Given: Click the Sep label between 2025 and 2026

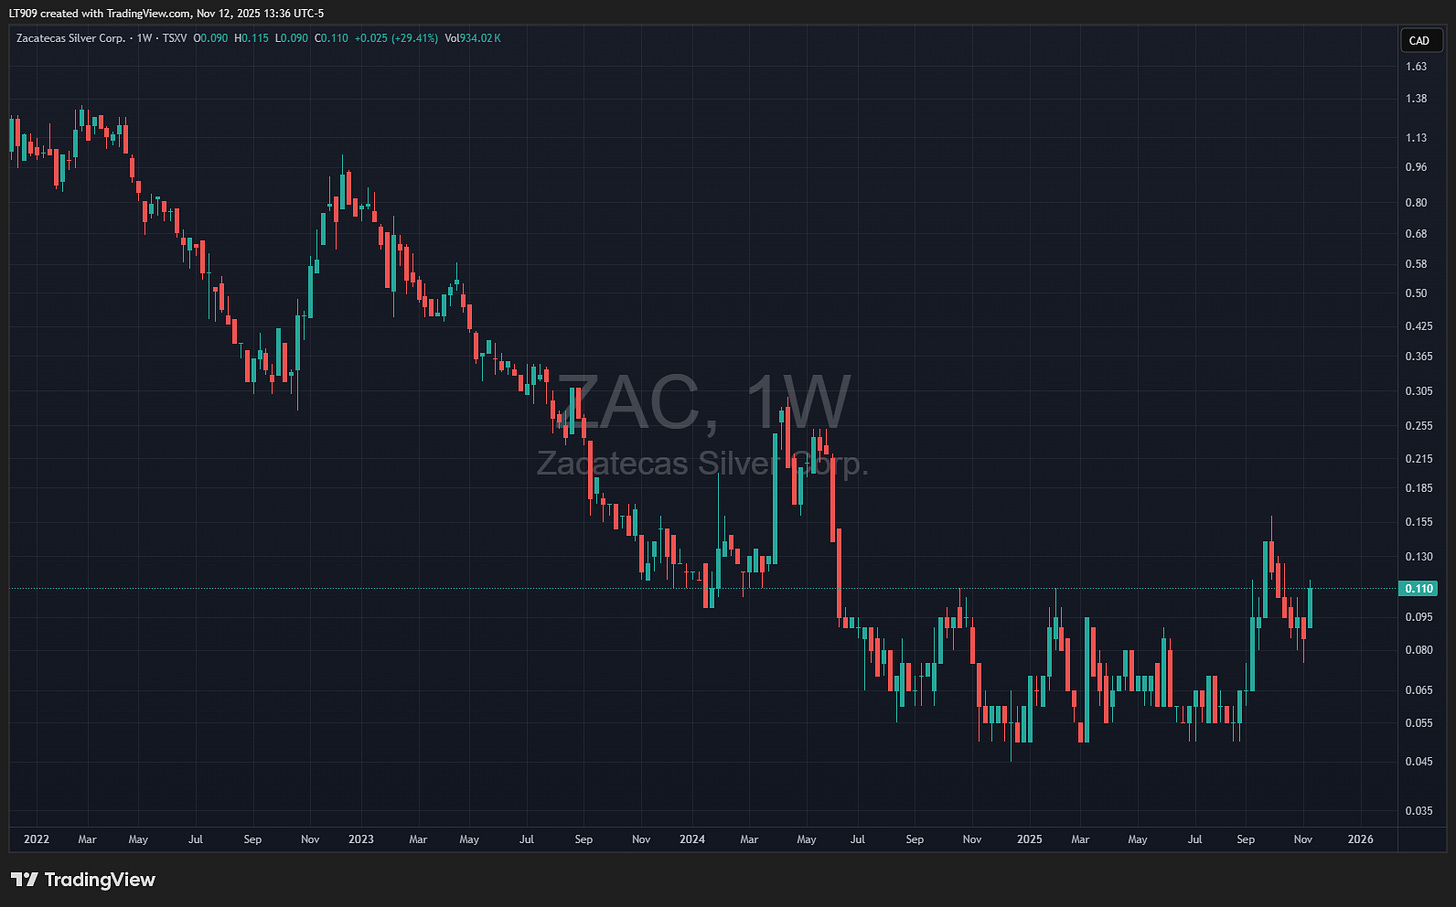Looking at the screenshot, I should point(1246,839).
